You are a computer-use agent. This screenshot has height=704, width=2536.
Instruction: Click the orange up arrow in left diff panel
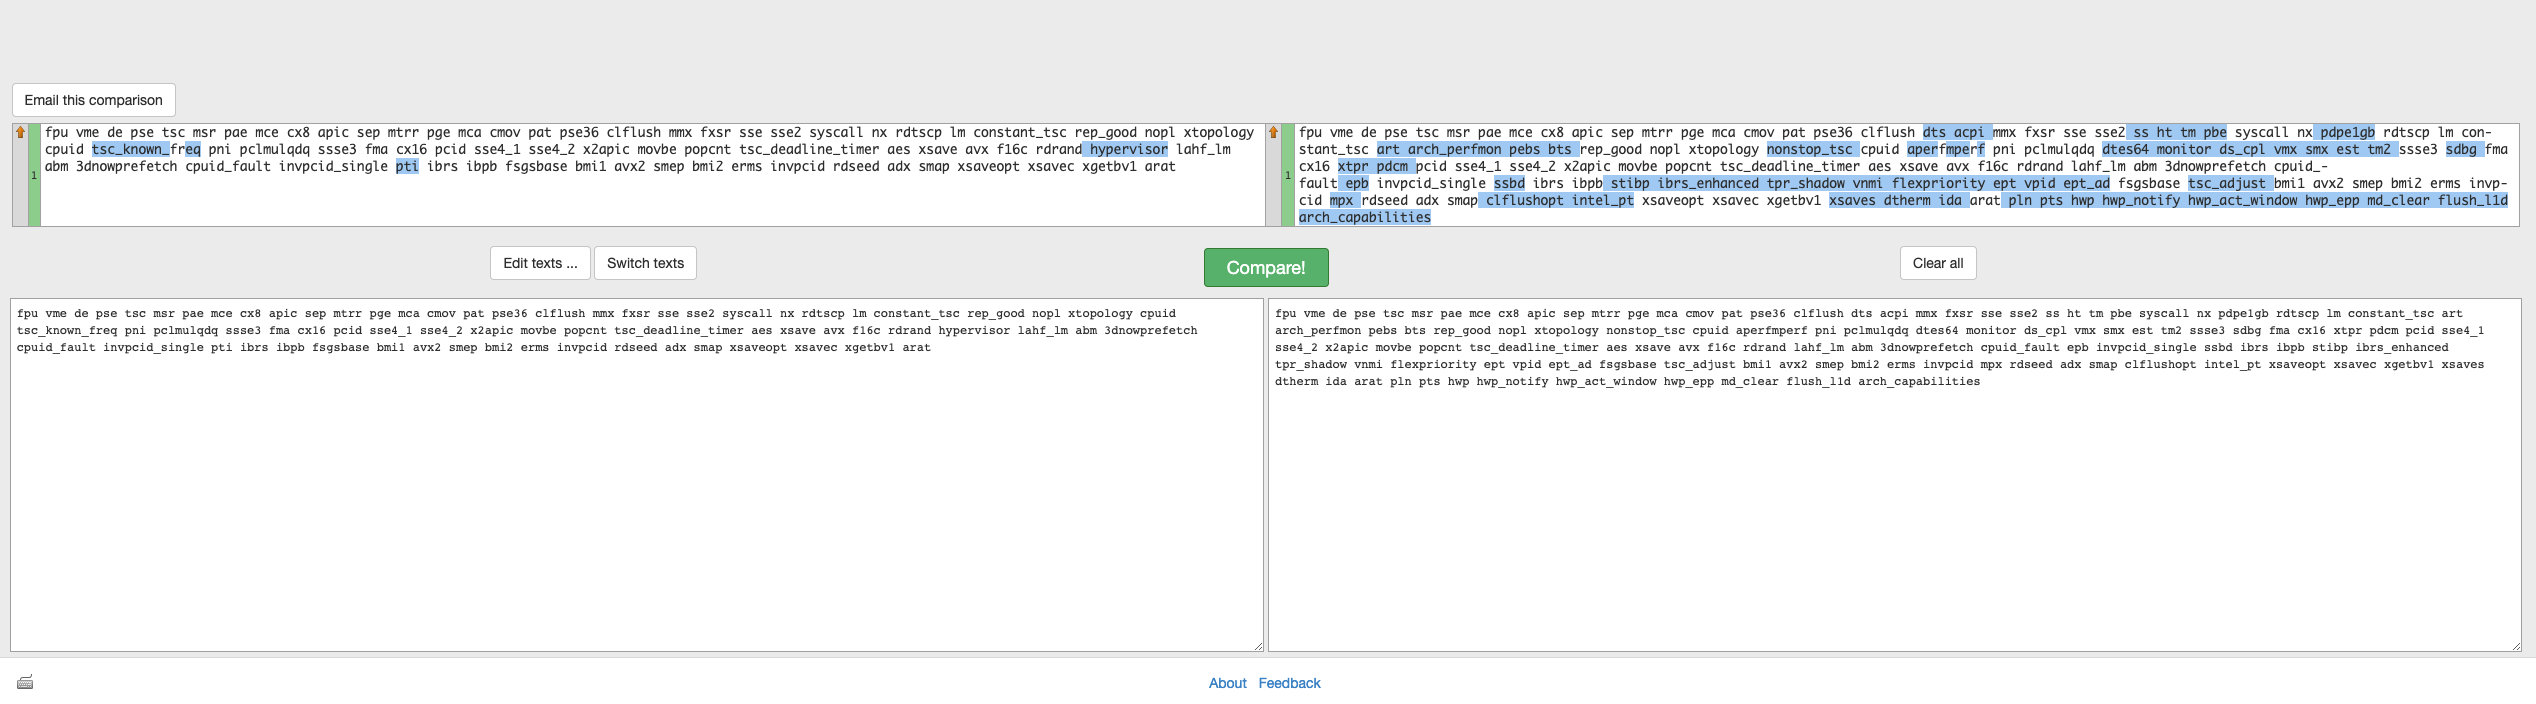point(20,132)
